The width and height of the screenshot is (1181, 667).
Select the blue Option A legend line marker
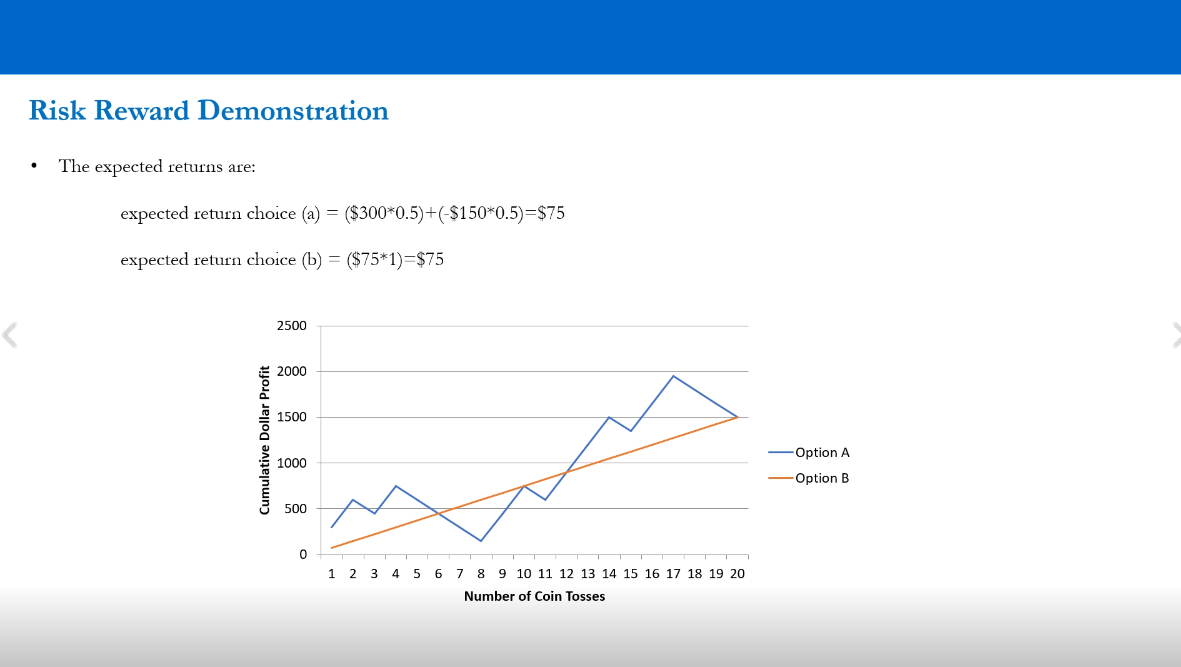780,452
